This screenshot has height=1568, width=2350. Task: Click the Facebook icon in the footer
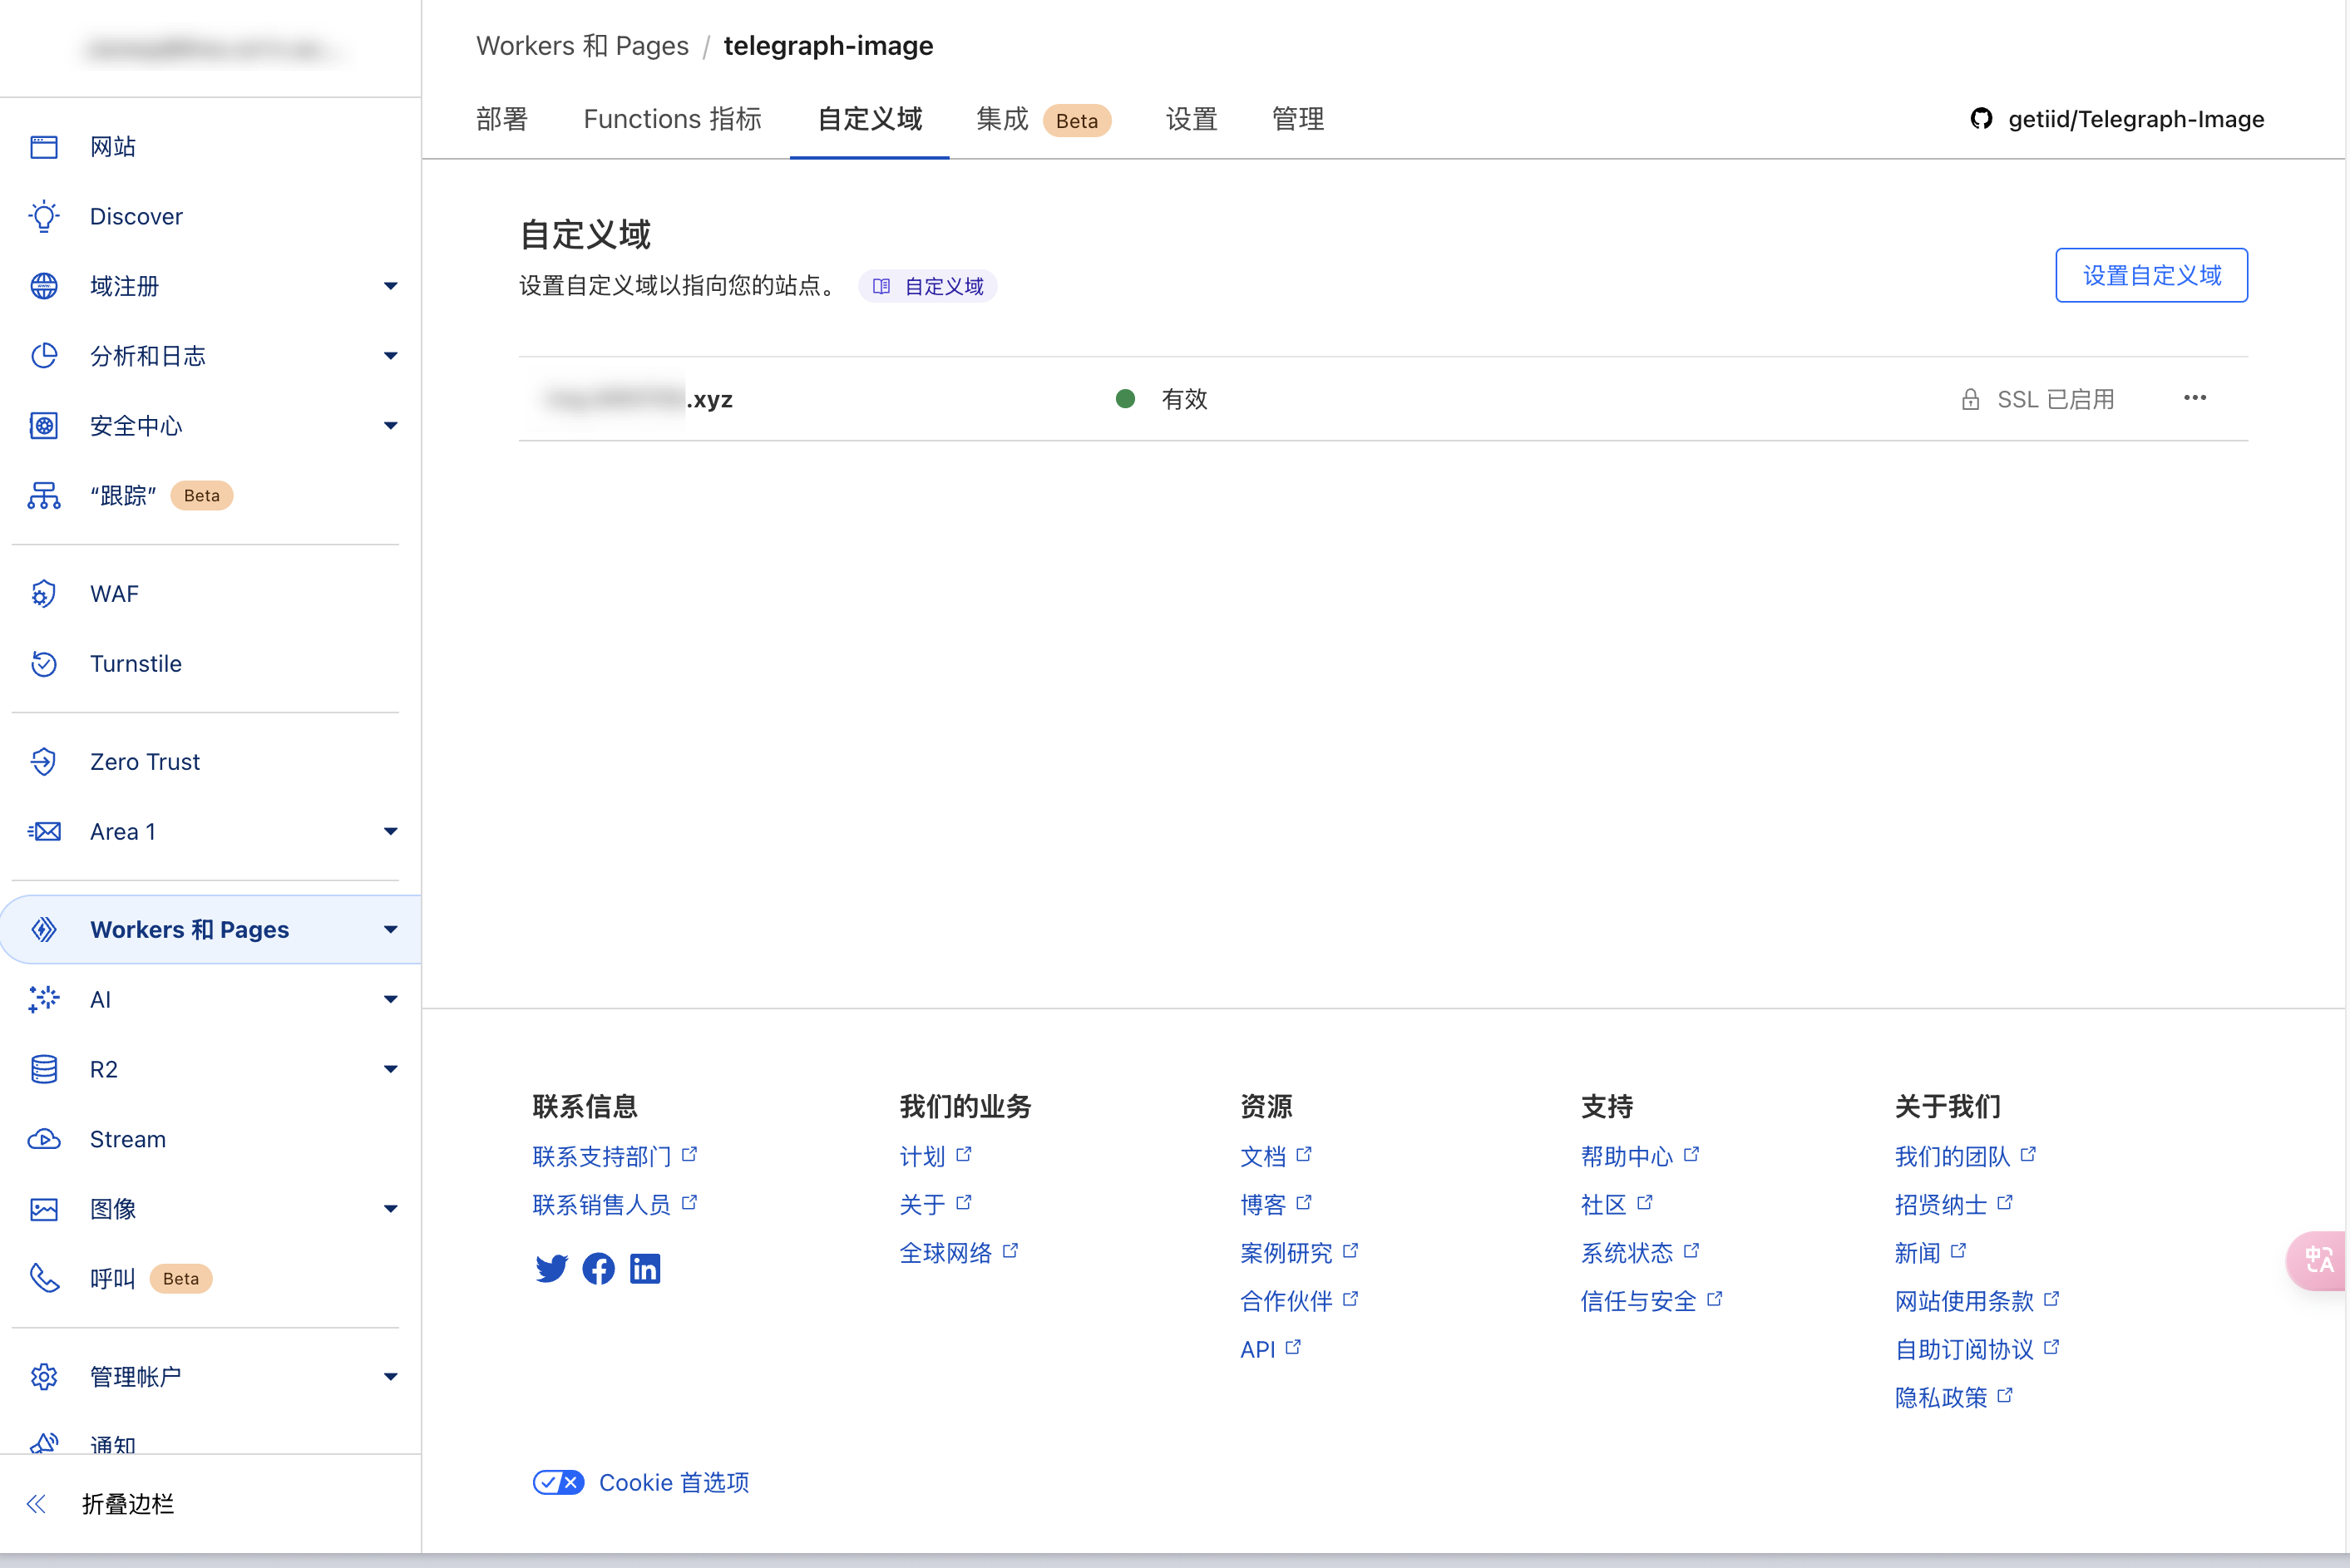598,1268
